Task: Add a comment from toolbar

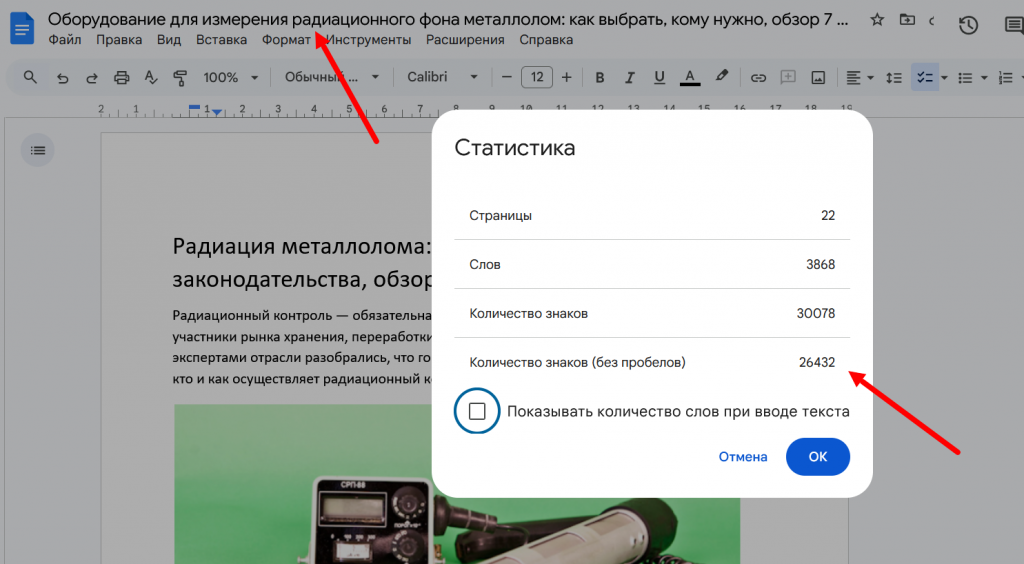Action: coord(788,78)
